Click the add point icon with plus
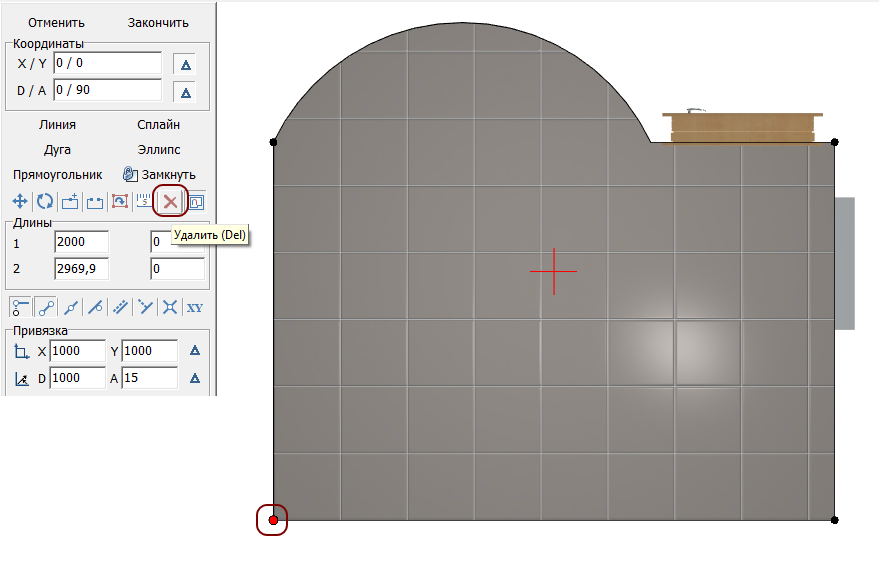879x561 pixels. 69,202
